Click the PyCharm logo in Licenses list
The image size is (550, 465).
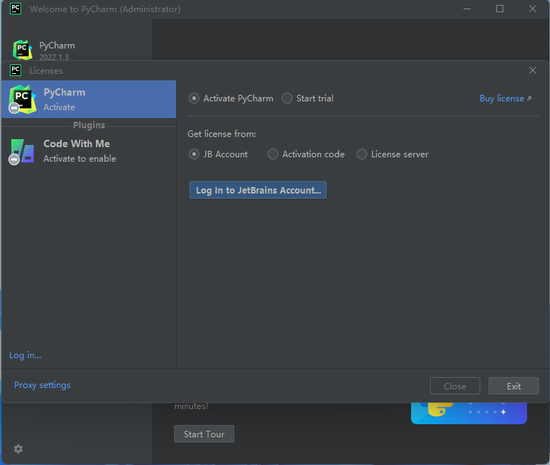pyautogui.click(x=22, y=99)
